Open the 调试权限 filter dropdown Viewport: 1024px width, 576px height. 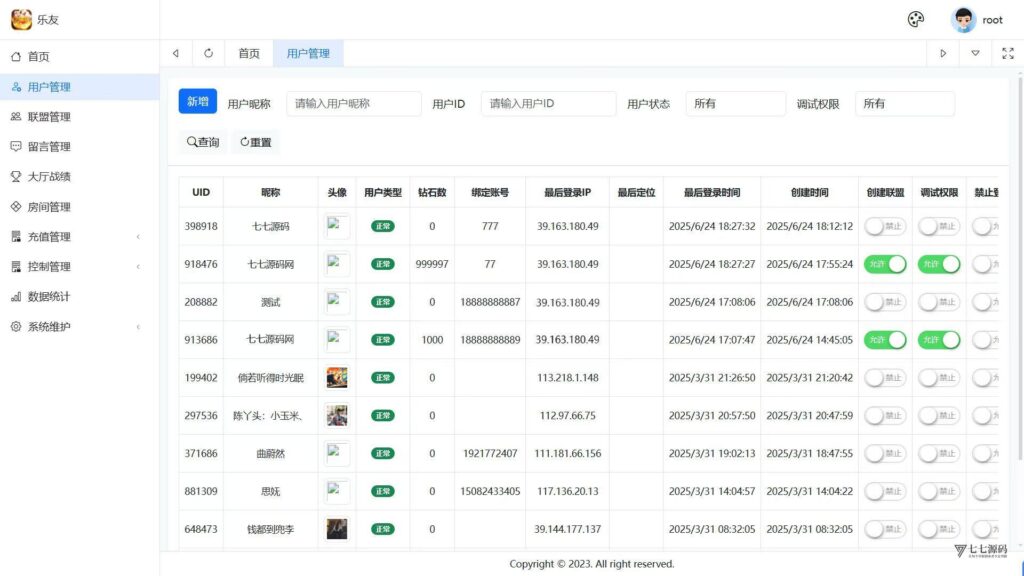(904, 103)
